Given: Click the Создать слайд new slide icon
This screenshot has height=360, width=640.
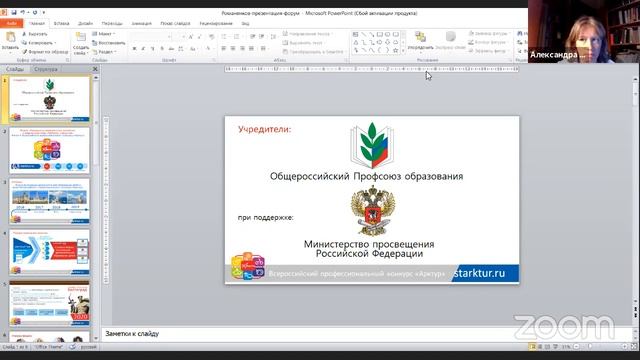Looking at the screenshot, I should 81,37.
